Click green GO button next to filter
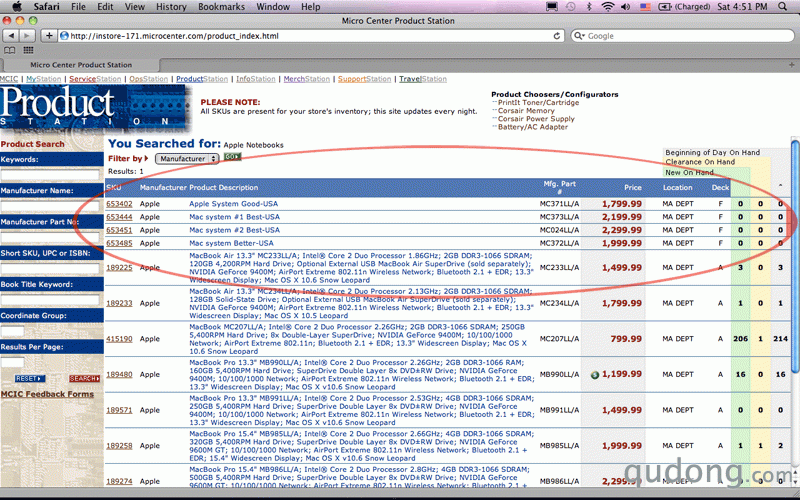 click(232, 157)
